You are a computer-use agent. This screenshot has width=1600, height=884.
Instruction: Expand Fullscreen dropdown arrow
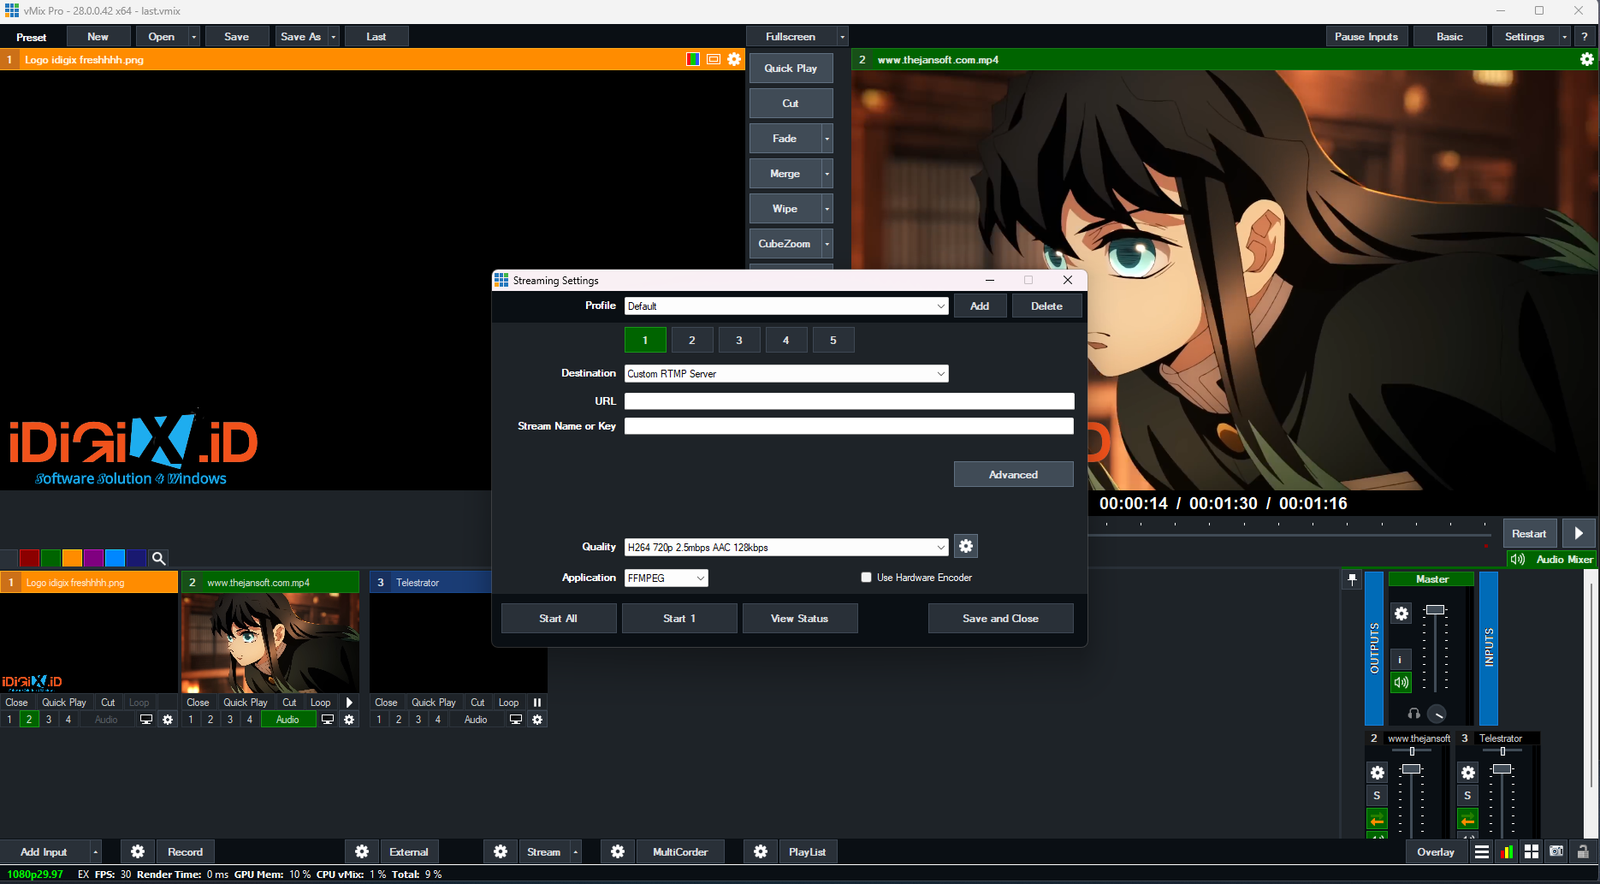(842, 37)
